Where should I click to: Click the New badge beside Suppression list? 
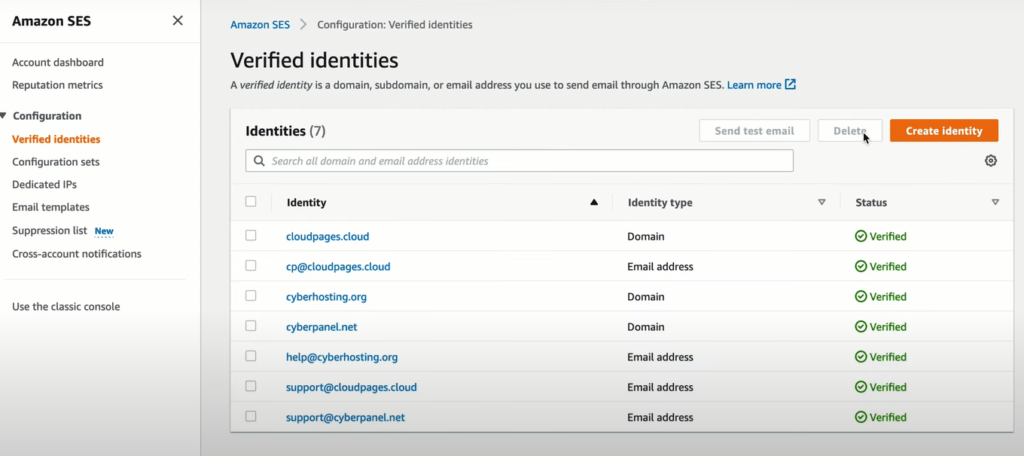[104, 231]
